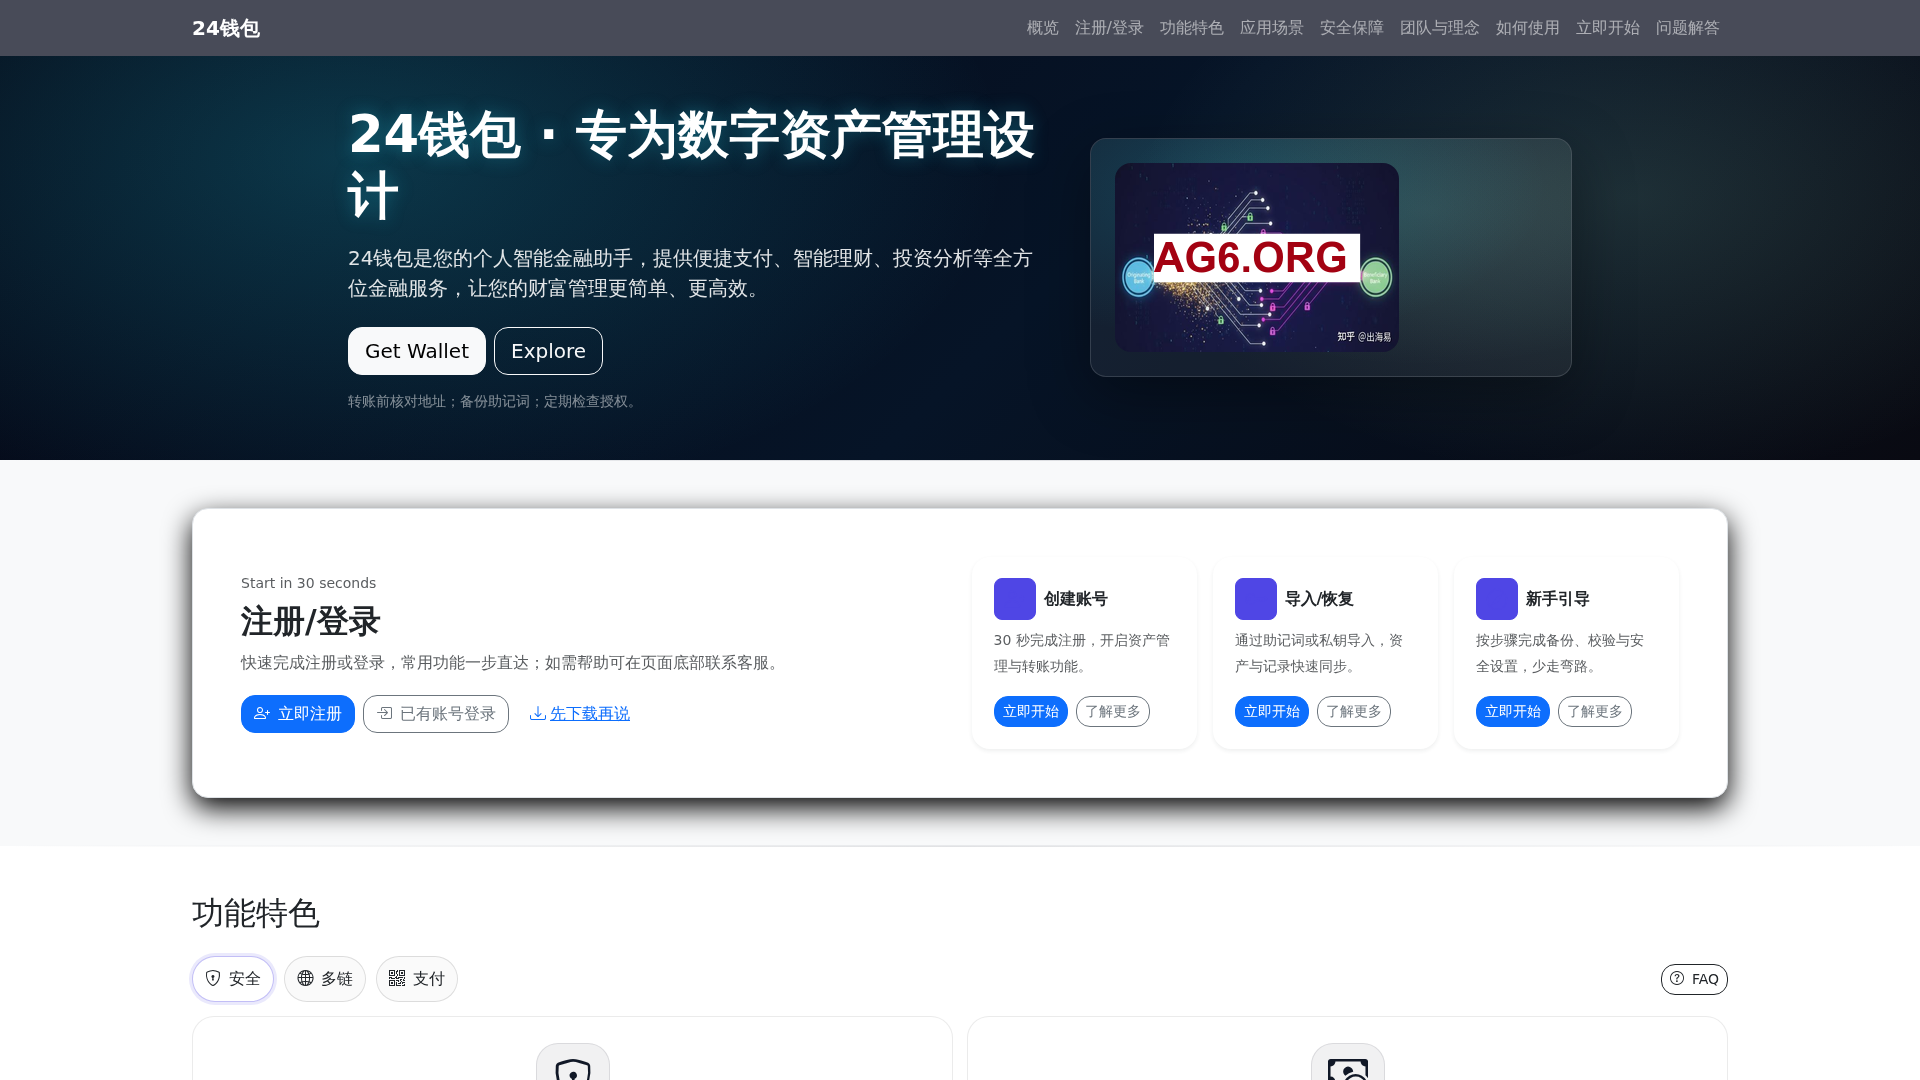Screen dimensions: 1920x1080
Task: Open the 概览 nav item
Action: coord(1042,28)
